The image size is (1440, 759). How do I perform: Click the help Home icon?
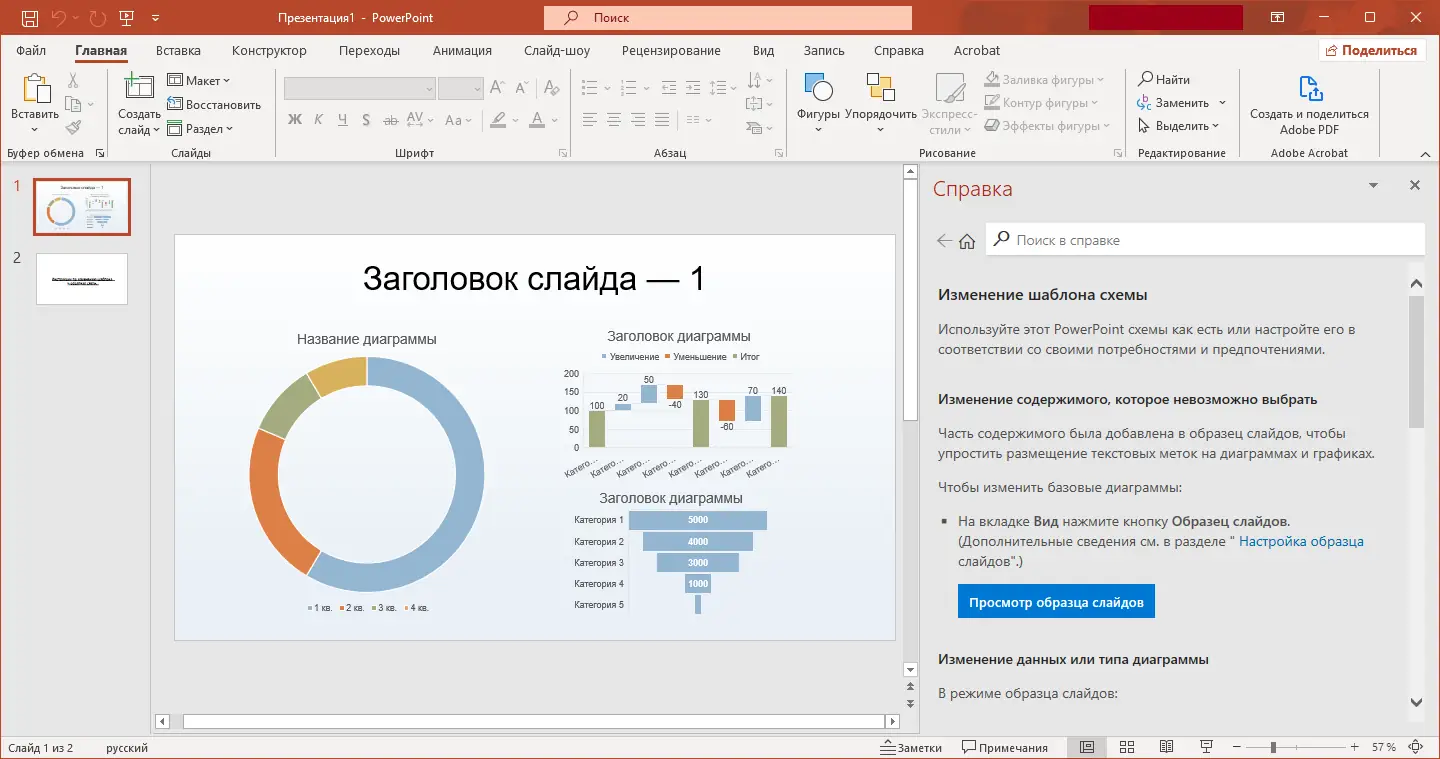(x=967, y=241)
